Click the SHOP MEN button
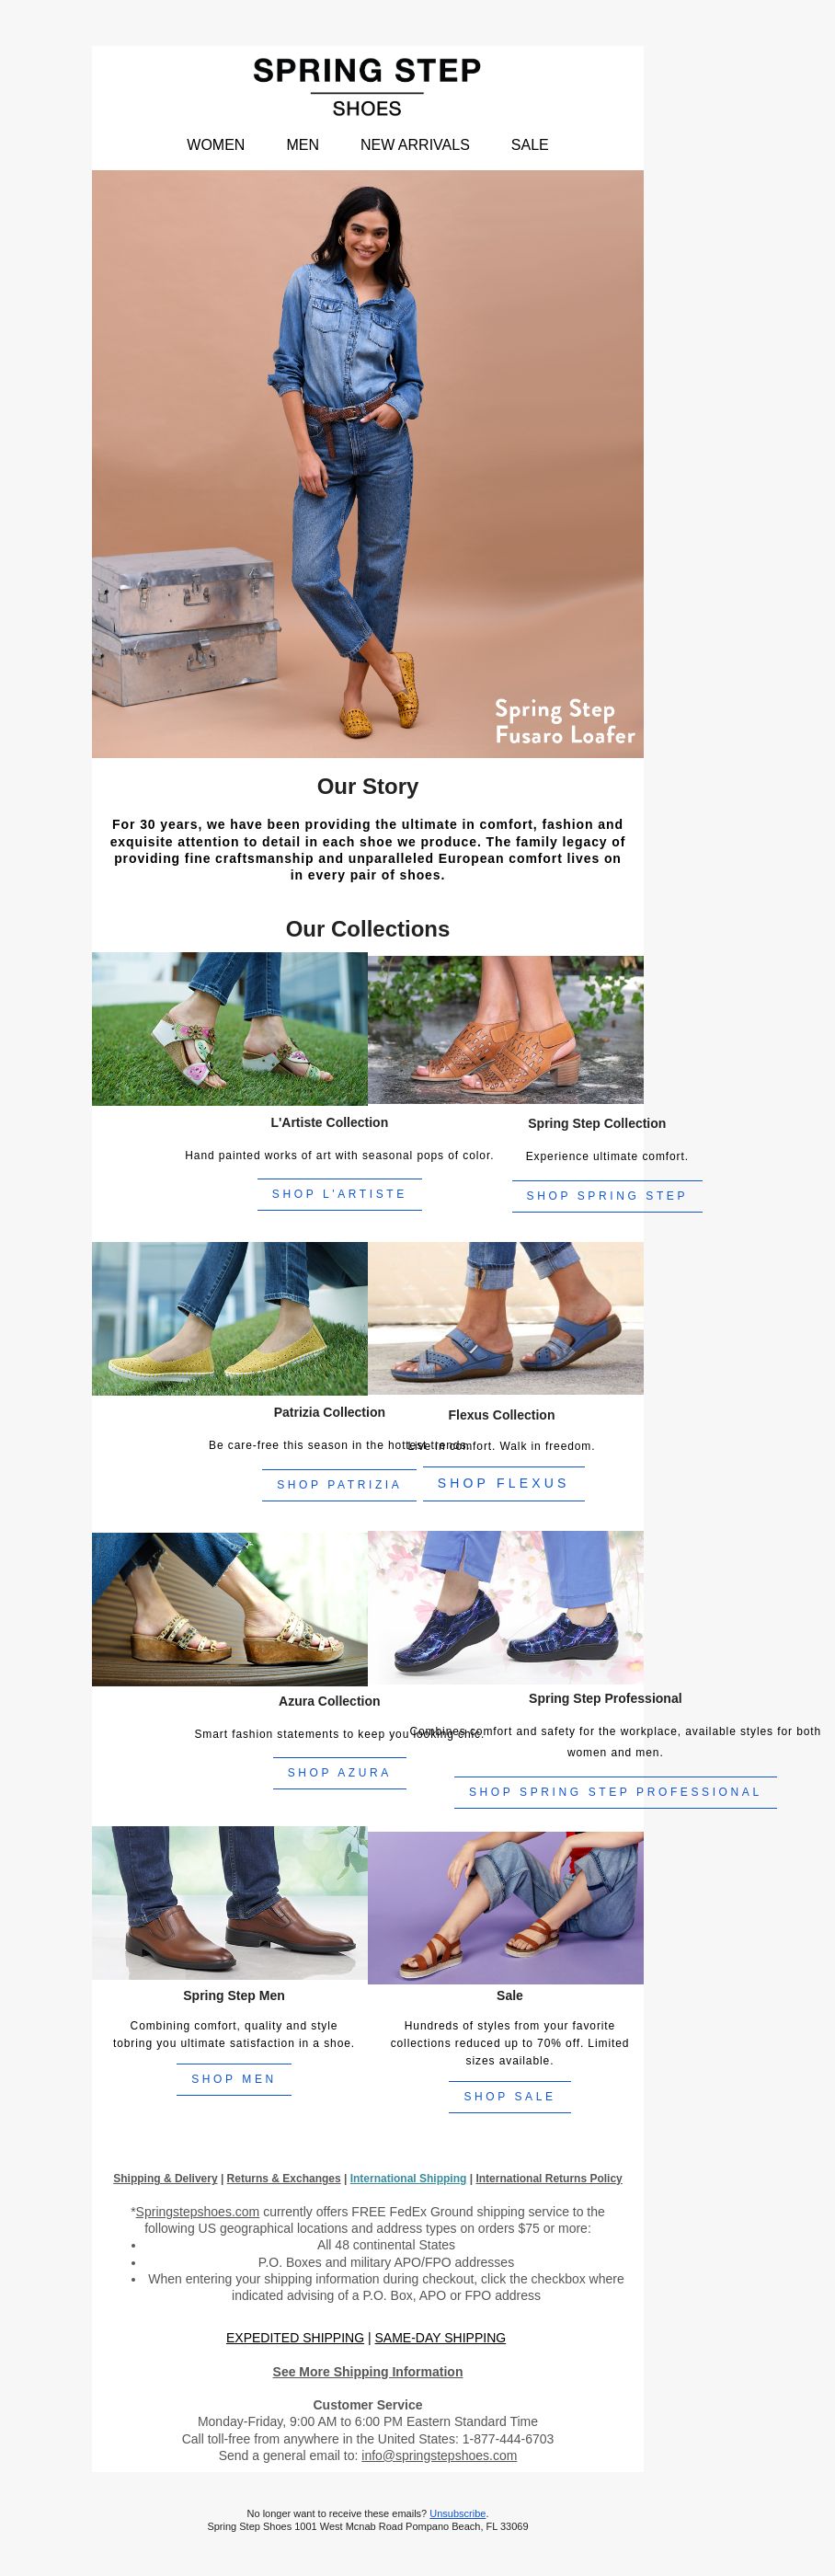Viewport: 835px width, 2576px height. (233, 2079)
